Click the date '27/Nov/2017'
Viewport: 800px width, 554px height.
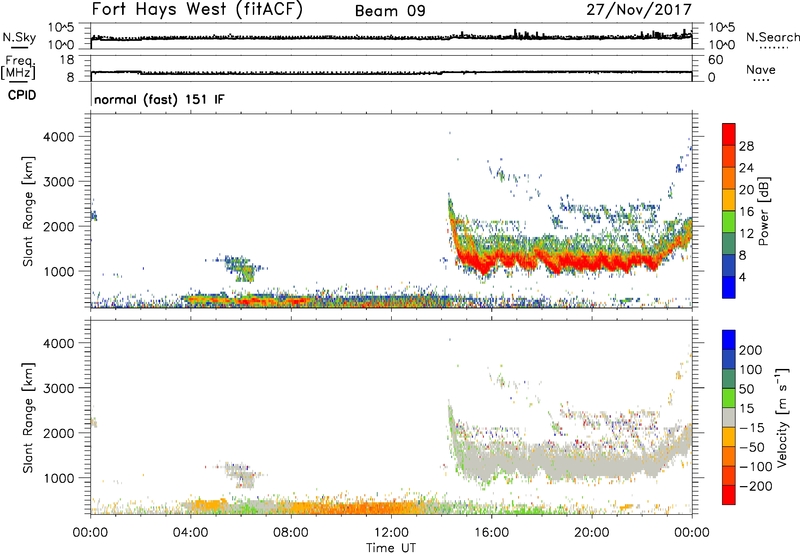click(x=639, y=9)
